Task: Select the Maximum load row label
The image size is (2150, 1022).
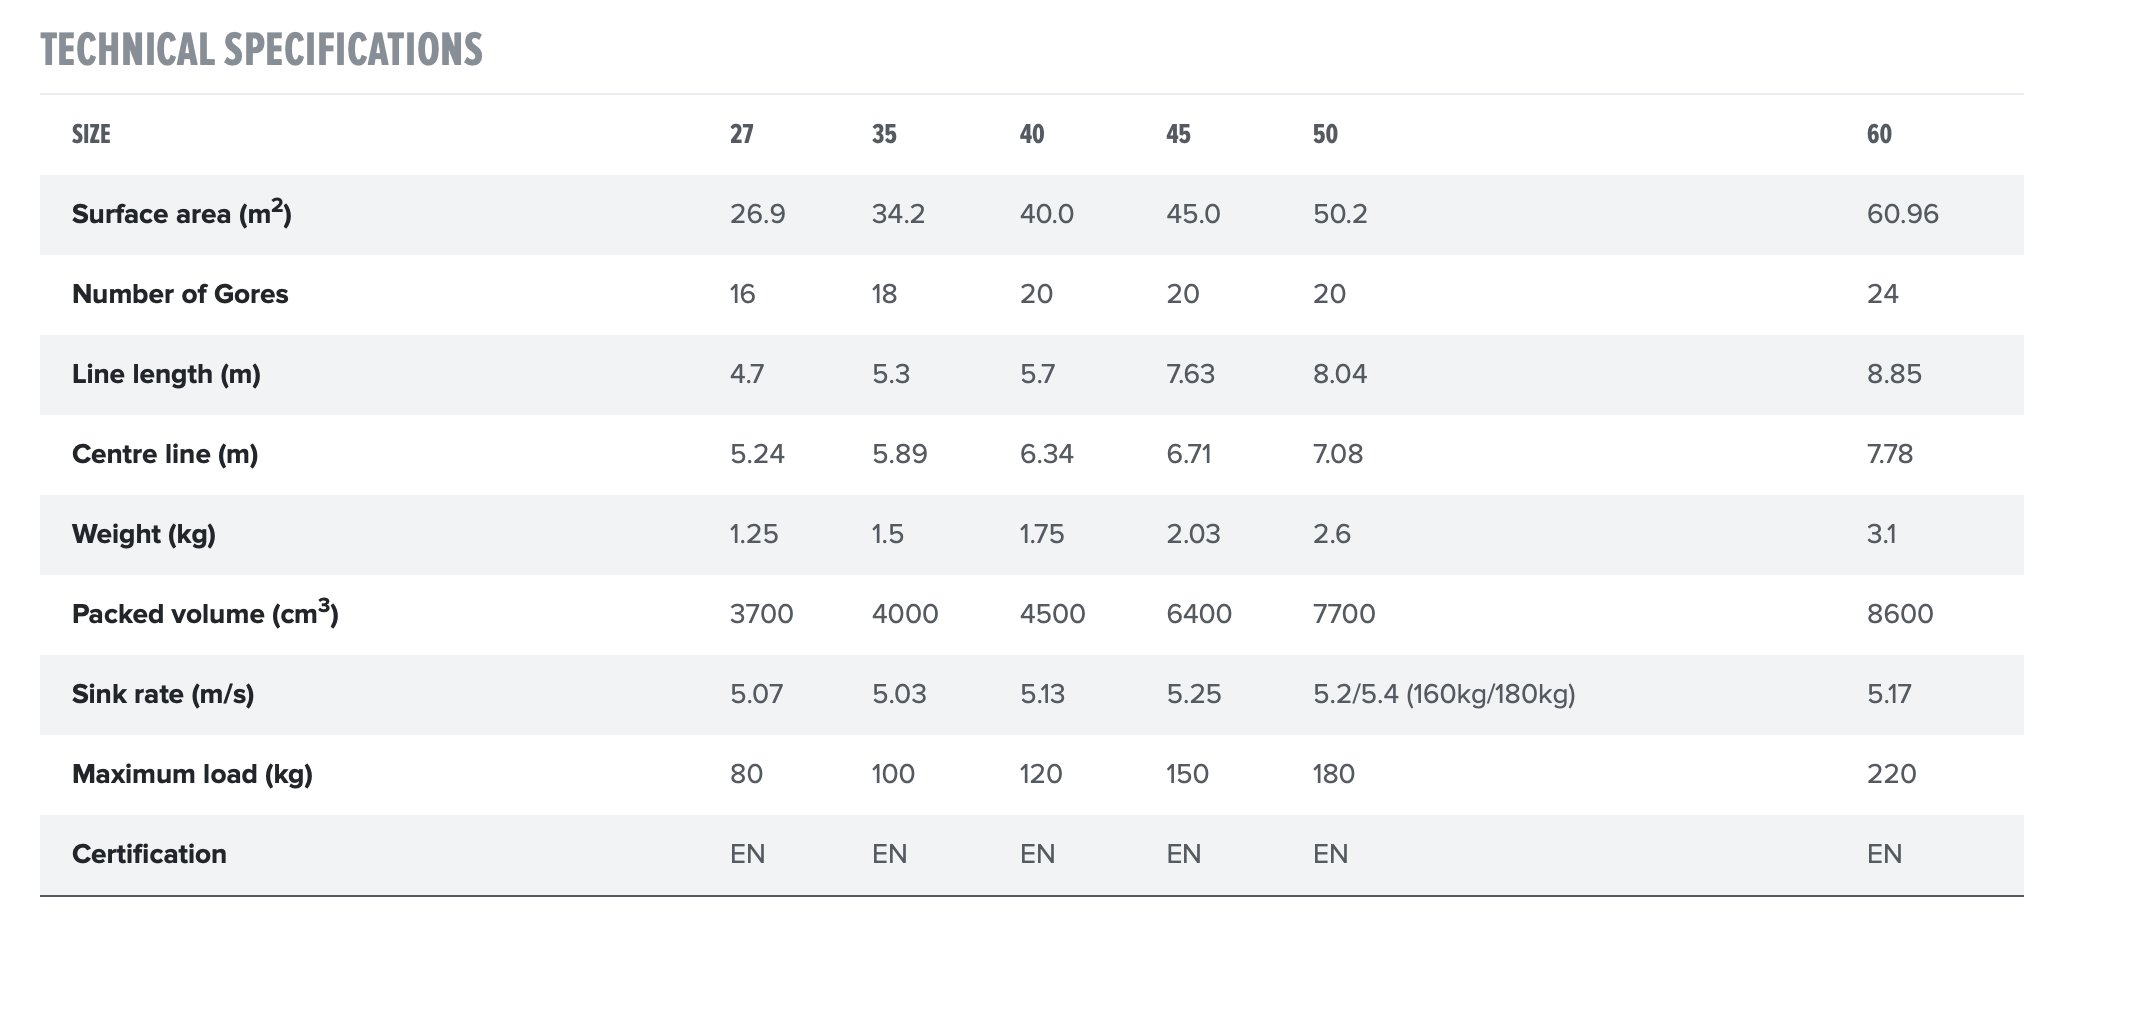Action: click(x=192, y=774)
